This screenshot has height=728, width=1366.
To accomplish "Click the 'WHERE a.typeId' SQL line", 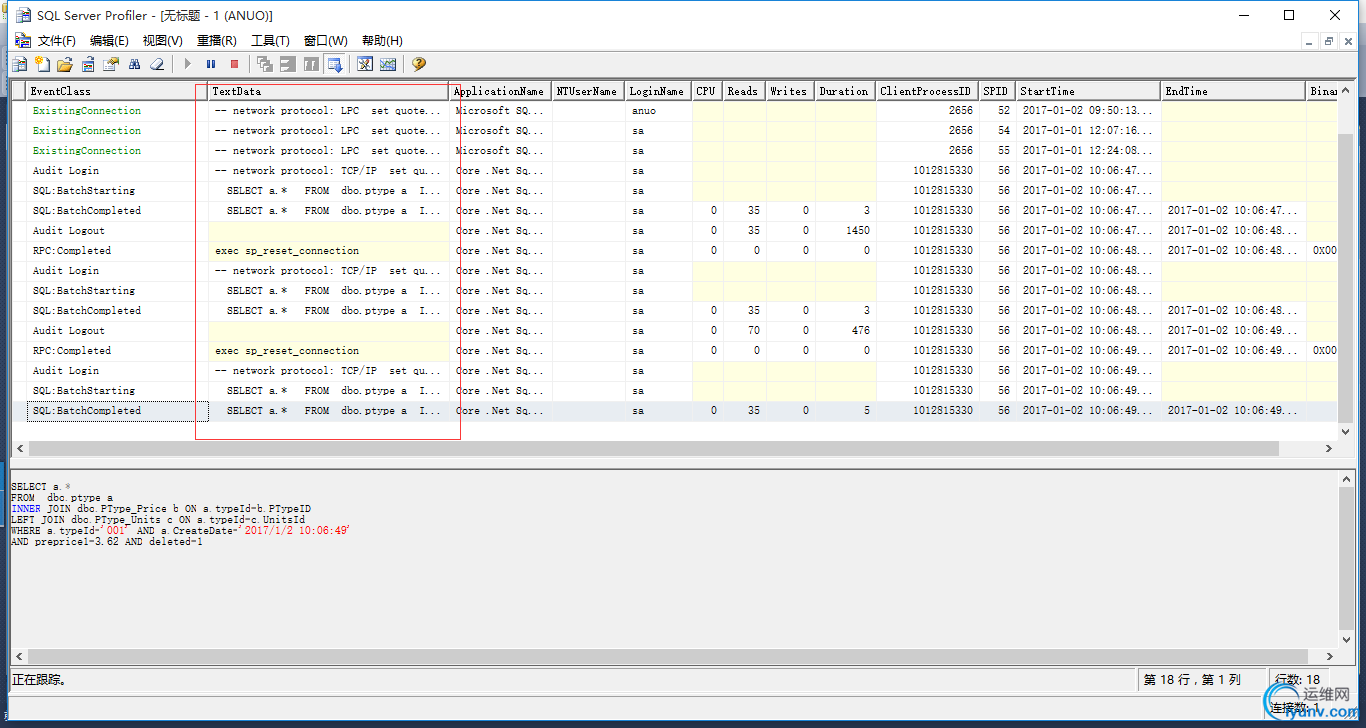I will [x=181, y=531].
